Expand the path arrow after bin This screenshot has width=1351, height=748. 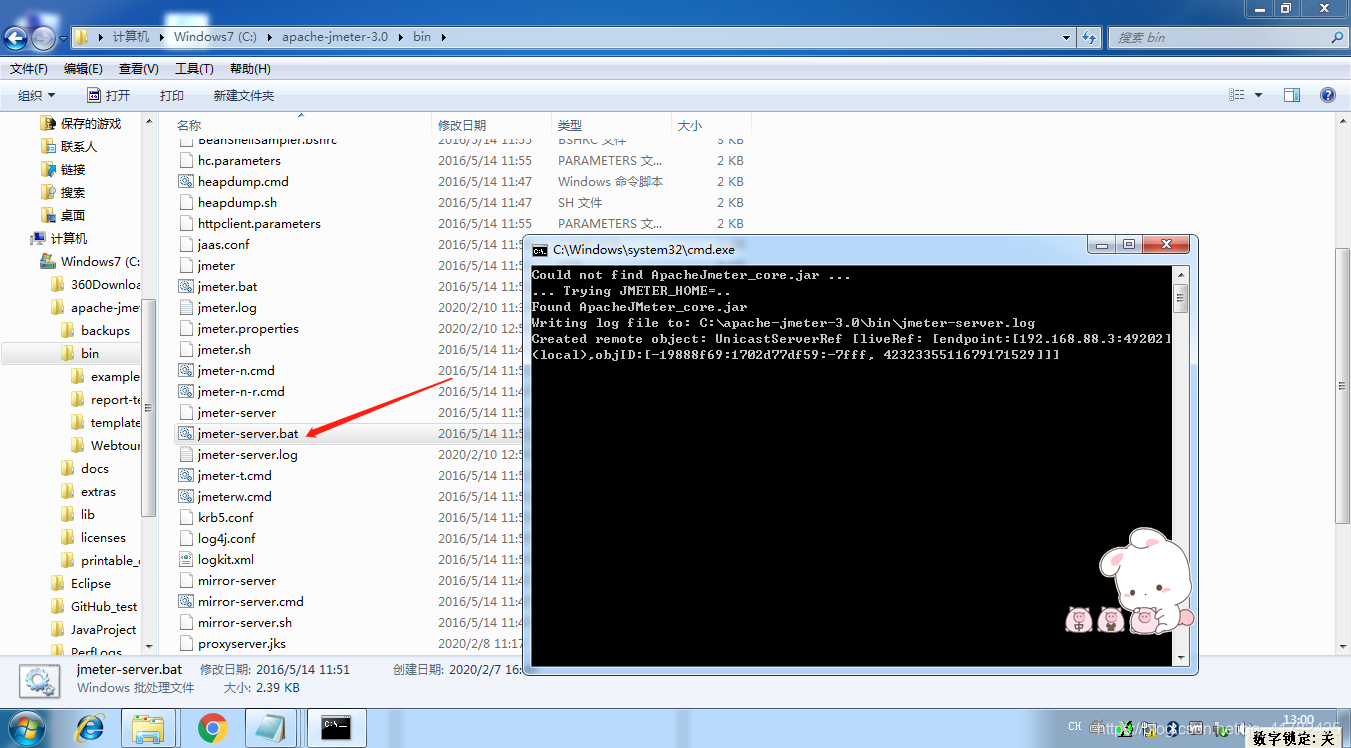point(443,37)
